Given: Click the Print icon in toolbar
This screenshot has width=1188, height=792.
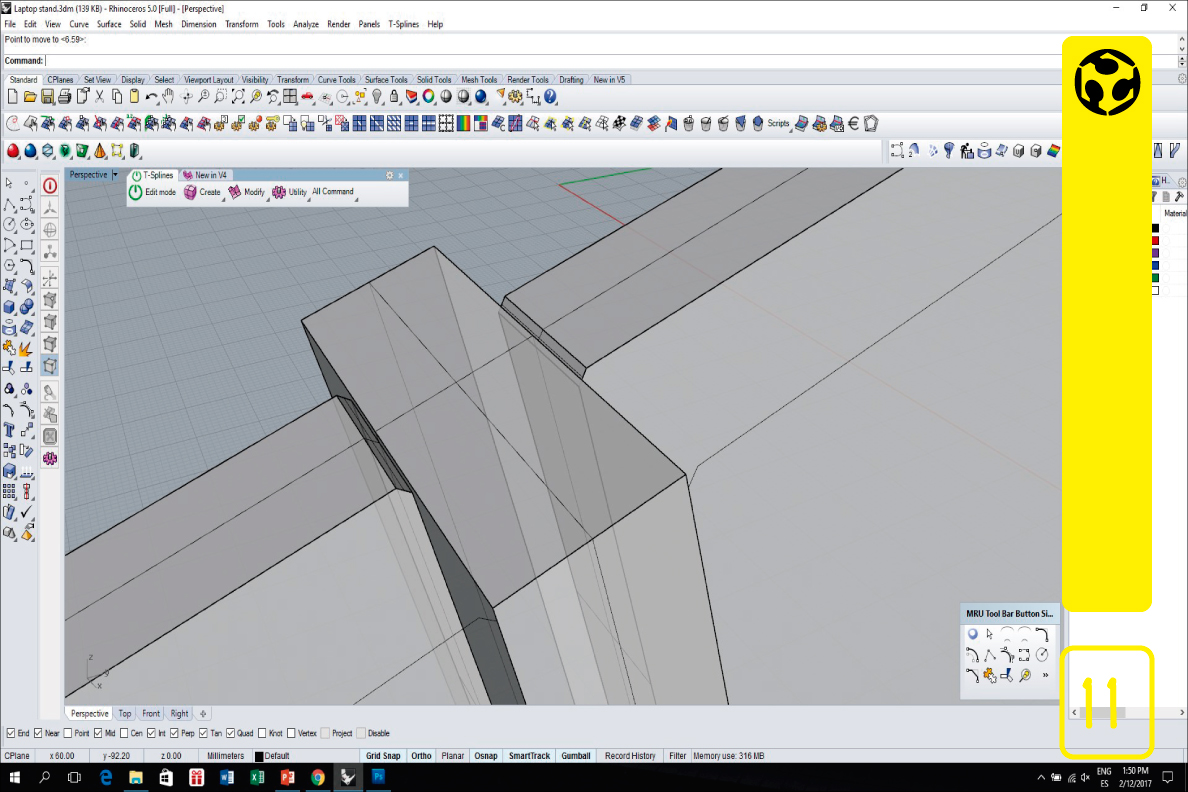Looking at the screenshot, I should click(64, 97).
